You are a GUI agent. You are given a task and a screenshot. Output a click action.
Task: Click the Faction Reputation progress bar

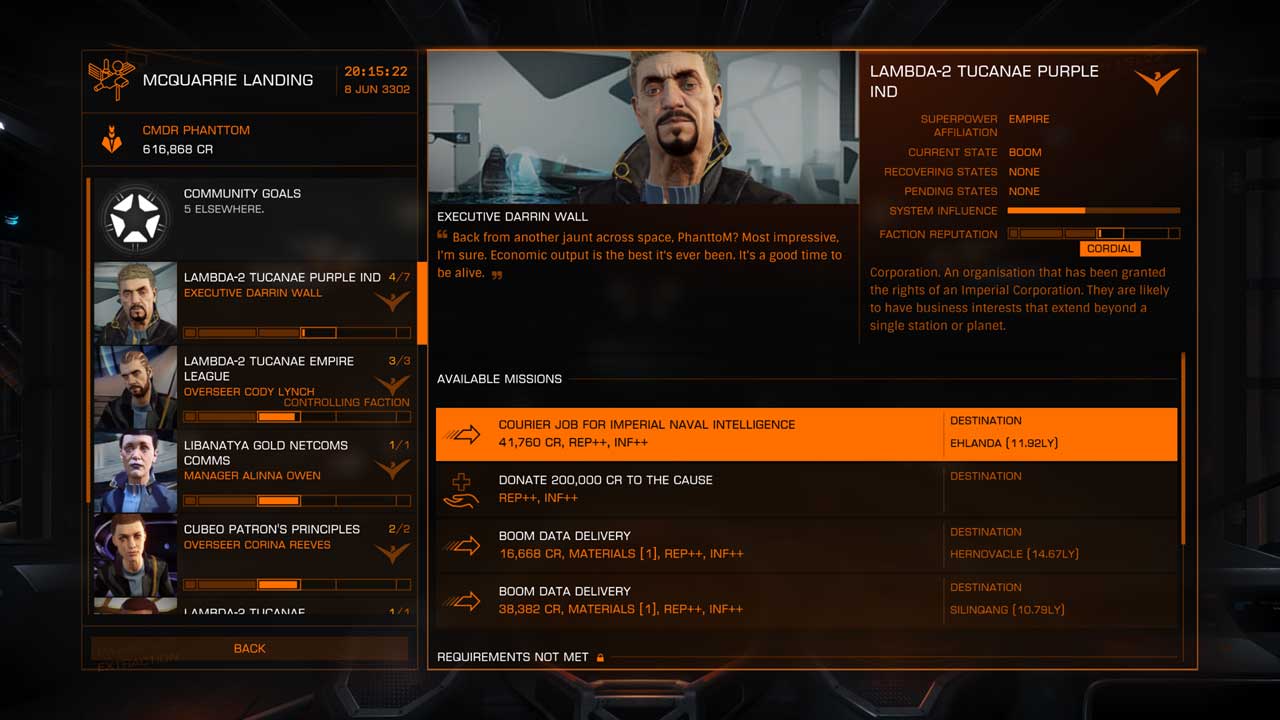(1093, 233)
